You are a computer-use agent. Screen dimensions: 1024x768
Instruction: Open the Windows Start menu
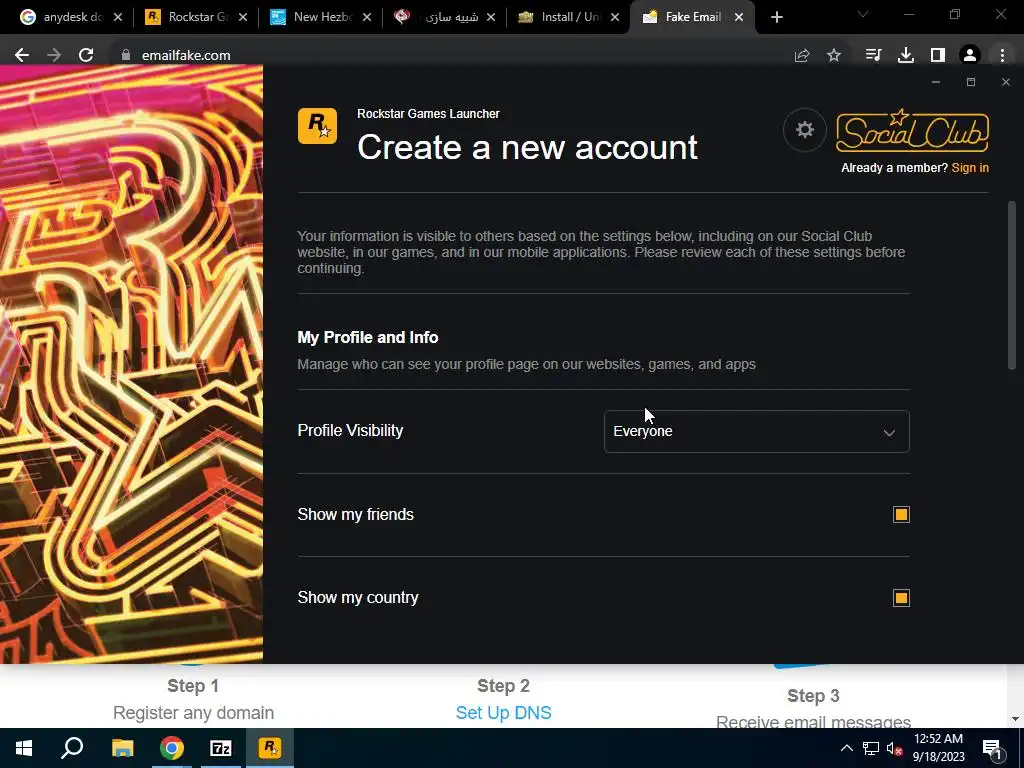click(24, 748)
